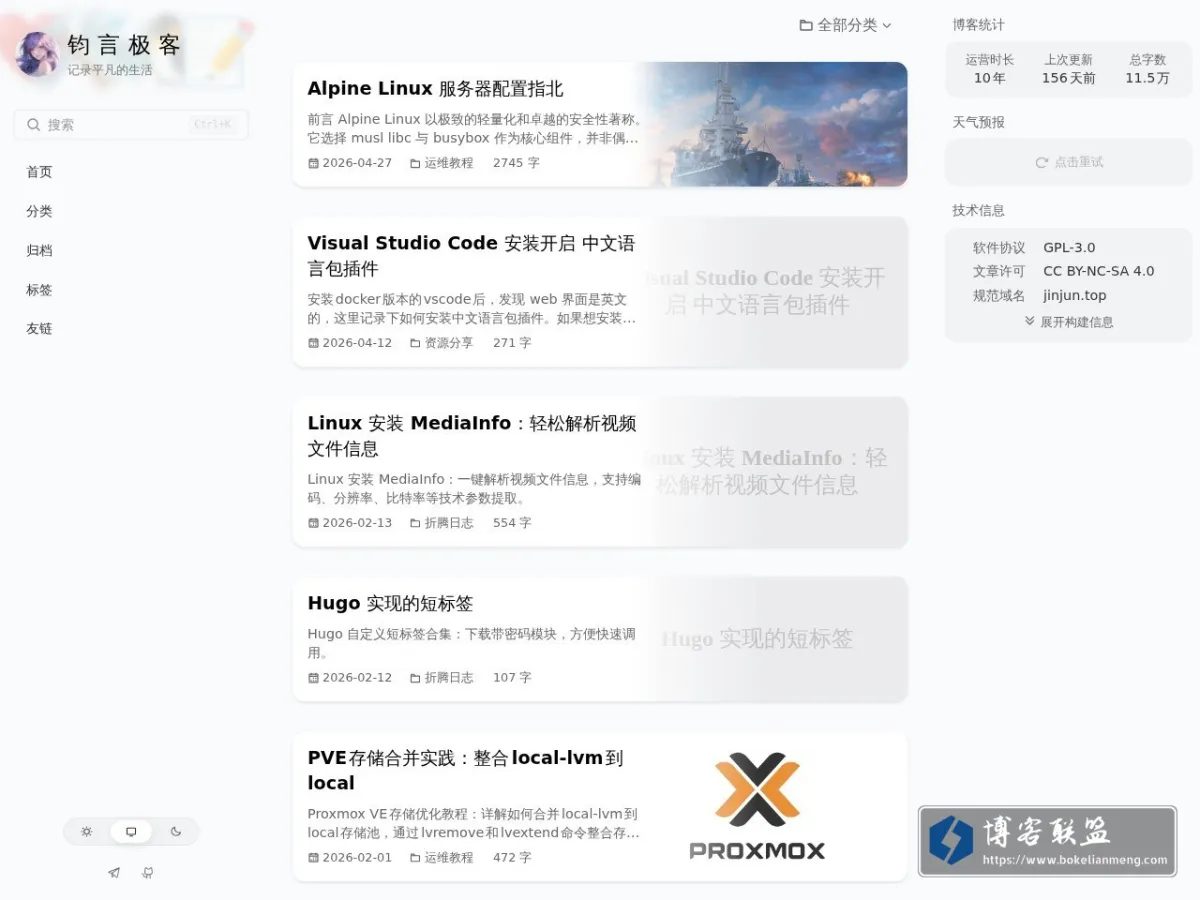
Task: Open Linux 安装 MediaInfo article title
Action: pos(471,436)
